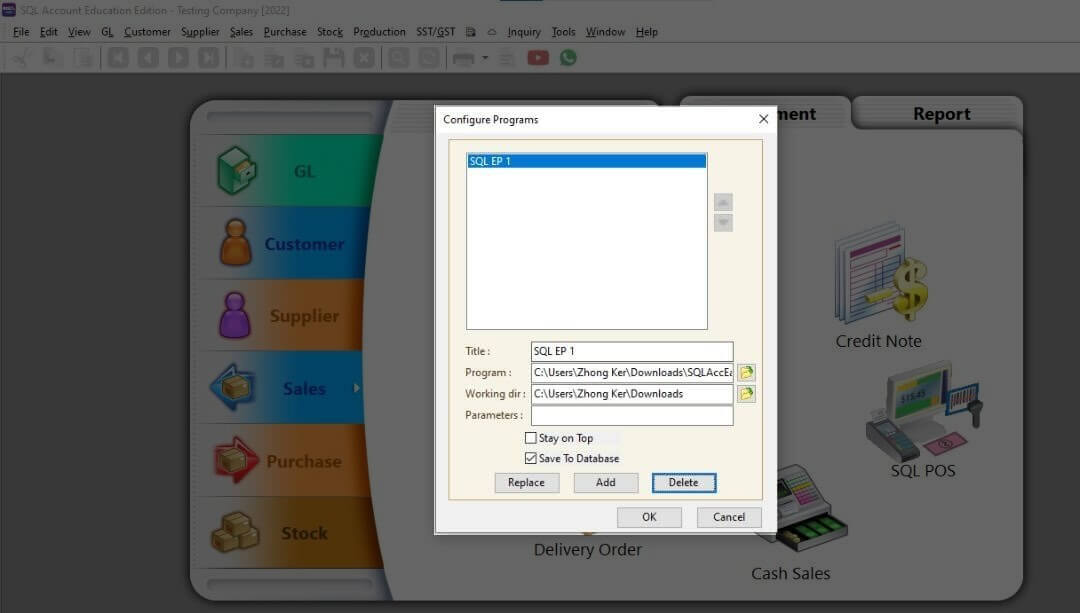
Task: Expand Sales submenu arrow in side panel
Action: (x=356, y=388)
